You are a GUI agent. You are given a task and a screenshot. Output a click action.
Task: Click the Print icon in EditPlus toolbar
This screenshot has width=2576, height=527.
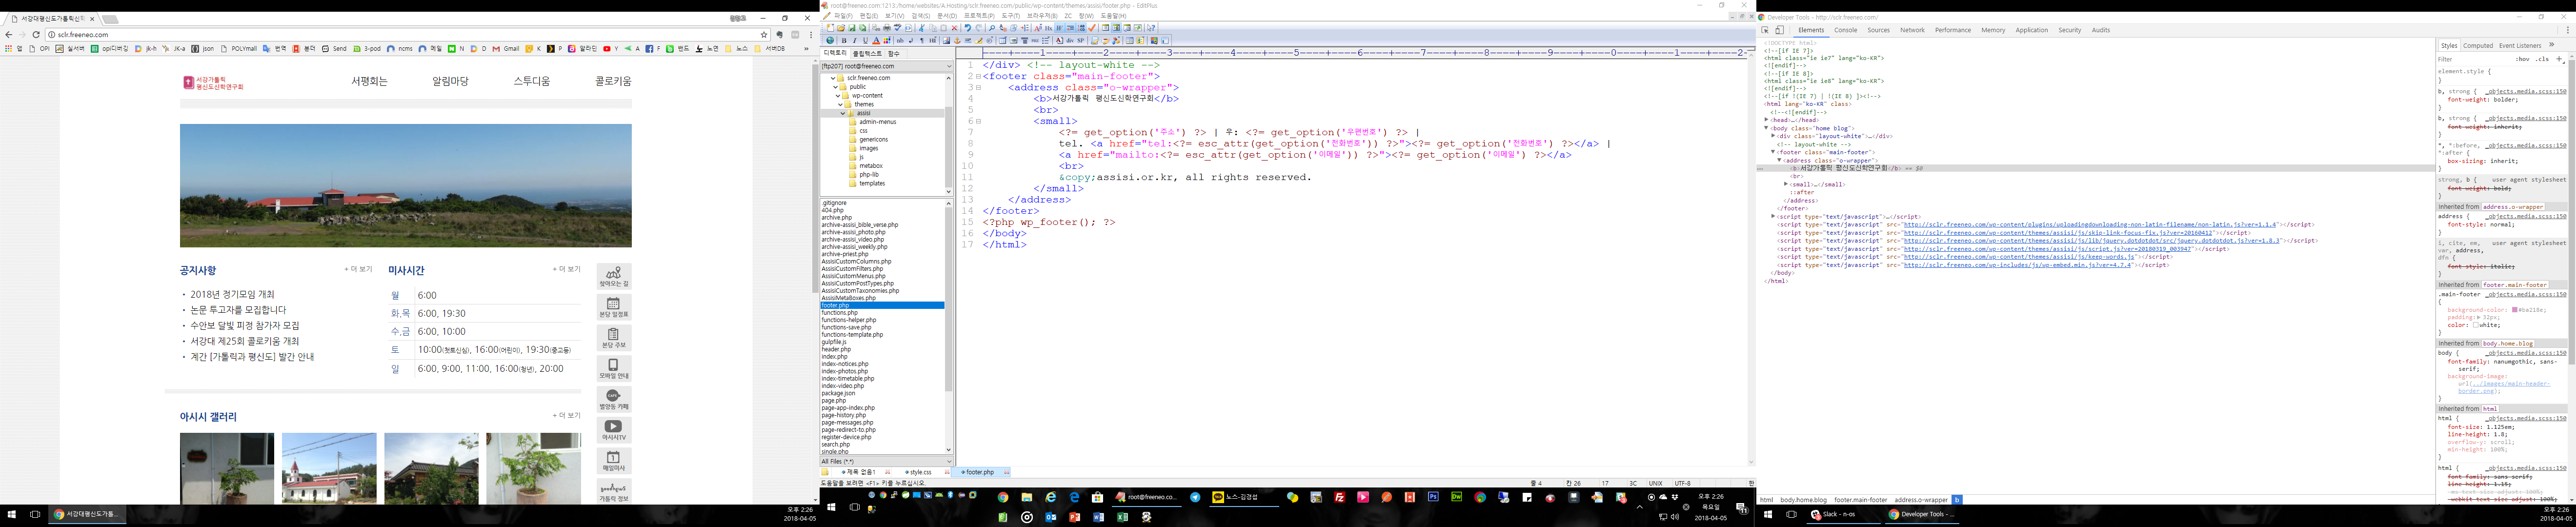(887, 28)
